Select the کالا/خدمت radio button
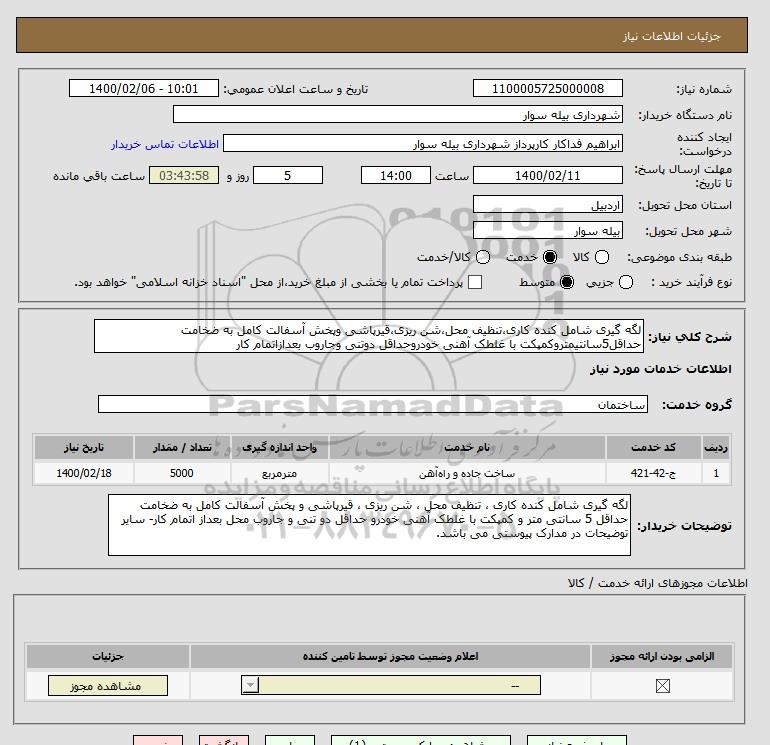This screenshot has width=770, height=745. click(483, 257)
